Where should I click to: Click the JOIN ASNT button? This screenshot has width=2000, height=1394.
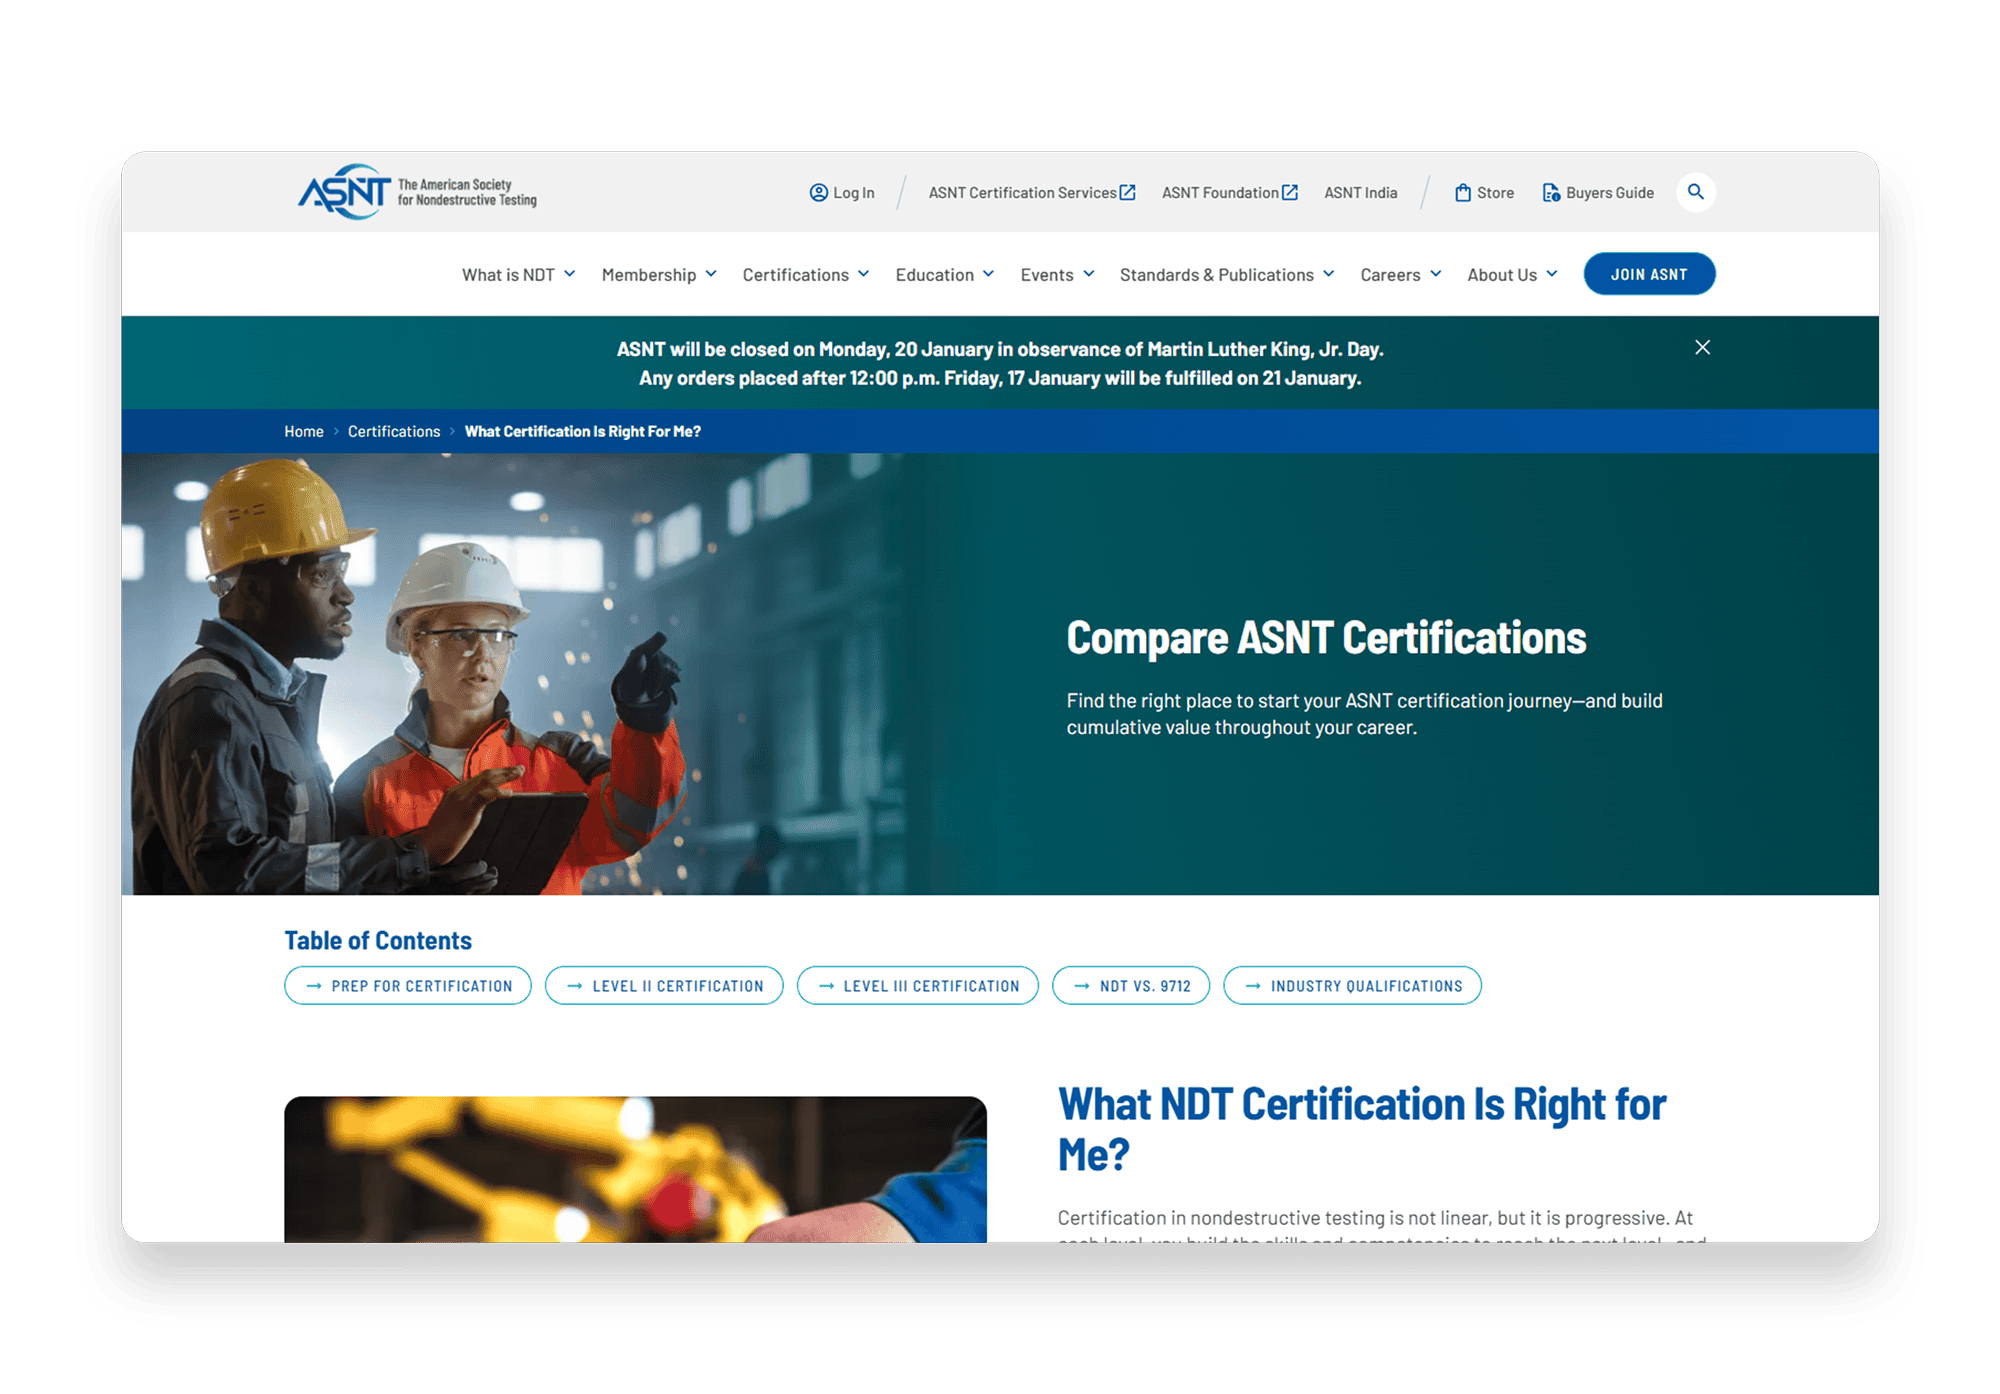pyautogui.click(x=1649, y=274)
